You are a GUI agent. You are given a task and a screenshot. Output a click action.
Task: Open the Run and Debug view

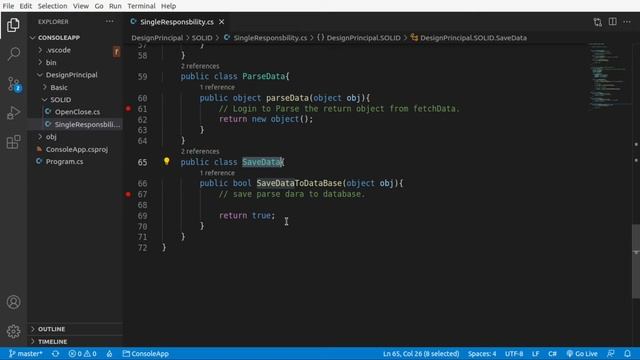click(x=13, y=113)
